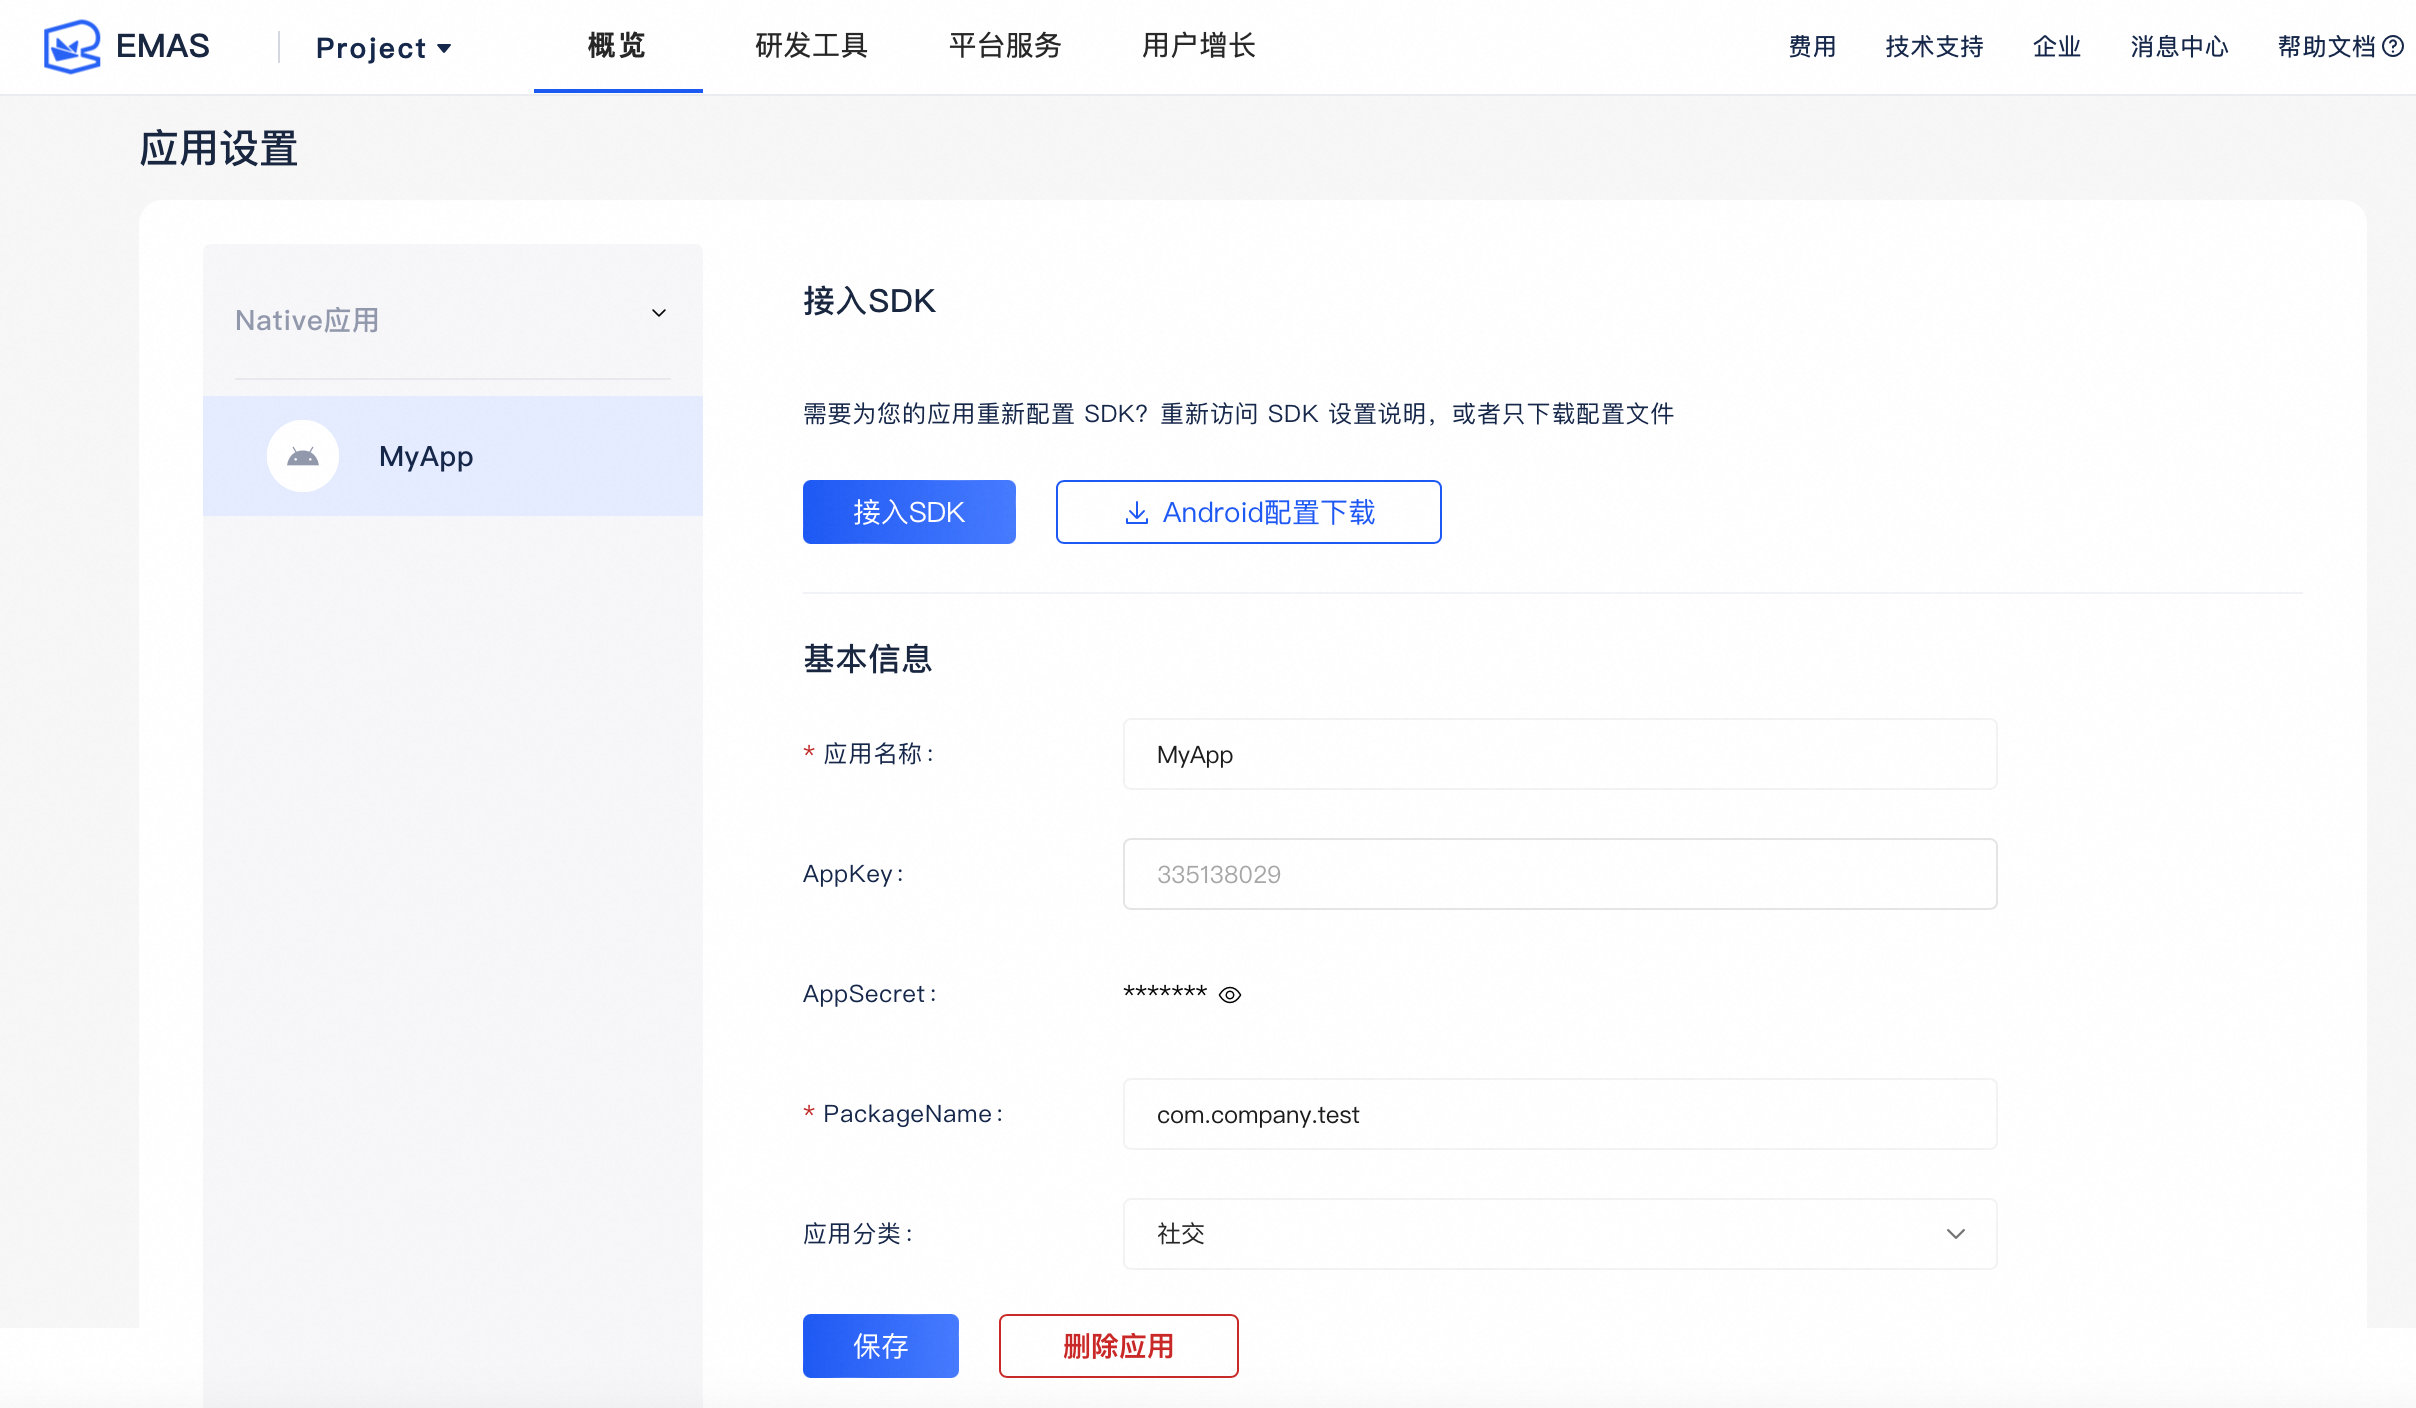The image size is (2416, 1408).
Task: Open the Project dropdown selector
Action: 384,48
